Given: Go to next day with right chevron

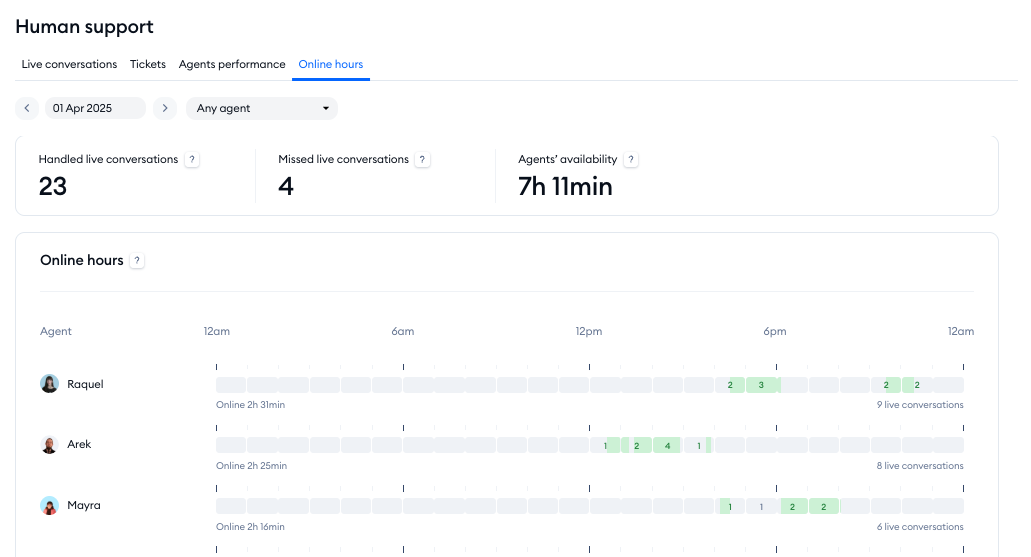Looking at the screenshot, I should (165, 108).
